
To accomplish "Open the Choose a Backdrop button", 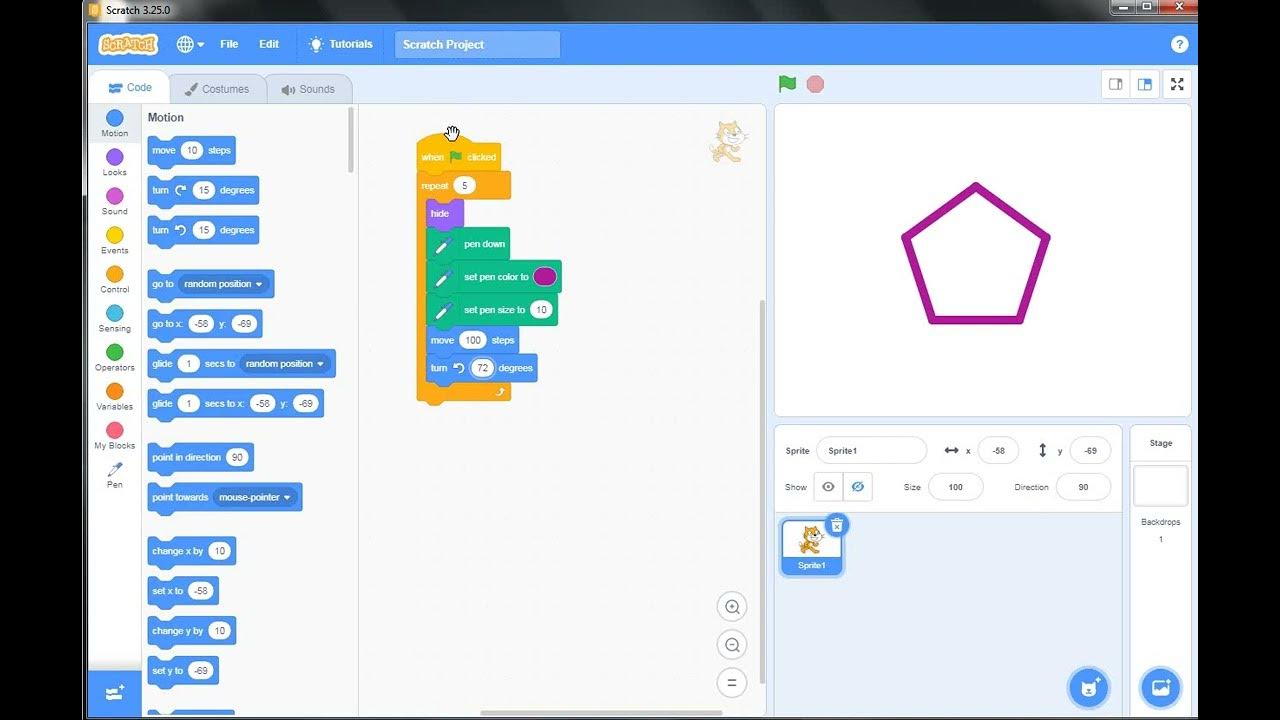I will 1161,687.
